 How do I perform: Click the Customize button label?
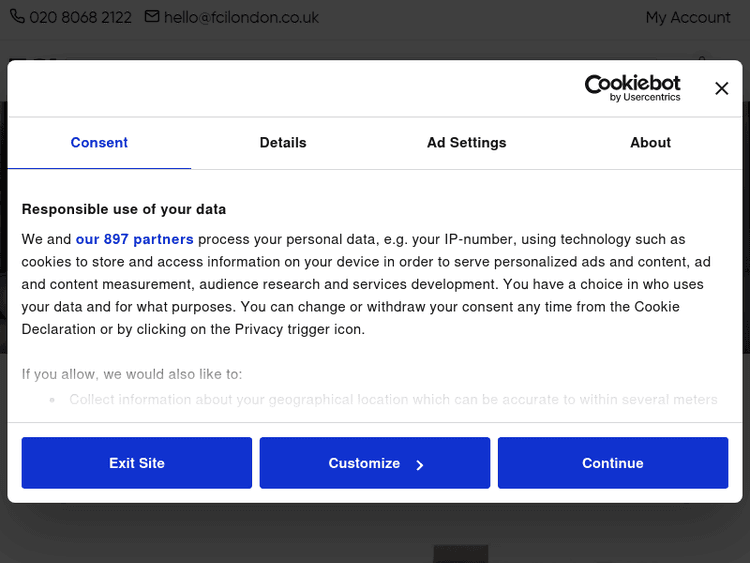click(x=364, y=463)
